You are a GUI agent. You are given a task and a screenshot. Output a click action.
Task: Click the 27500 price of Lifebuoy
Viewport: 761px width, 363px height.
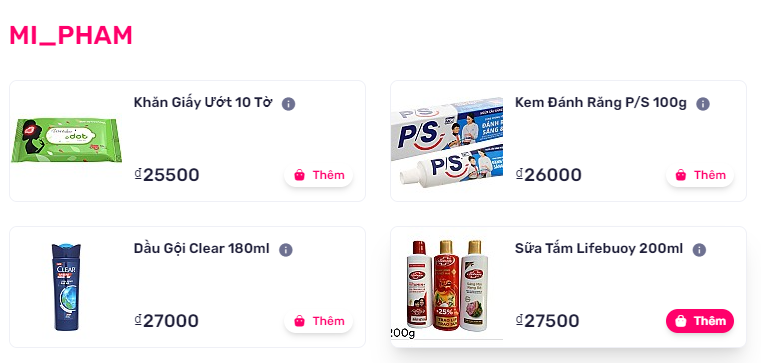547,321
